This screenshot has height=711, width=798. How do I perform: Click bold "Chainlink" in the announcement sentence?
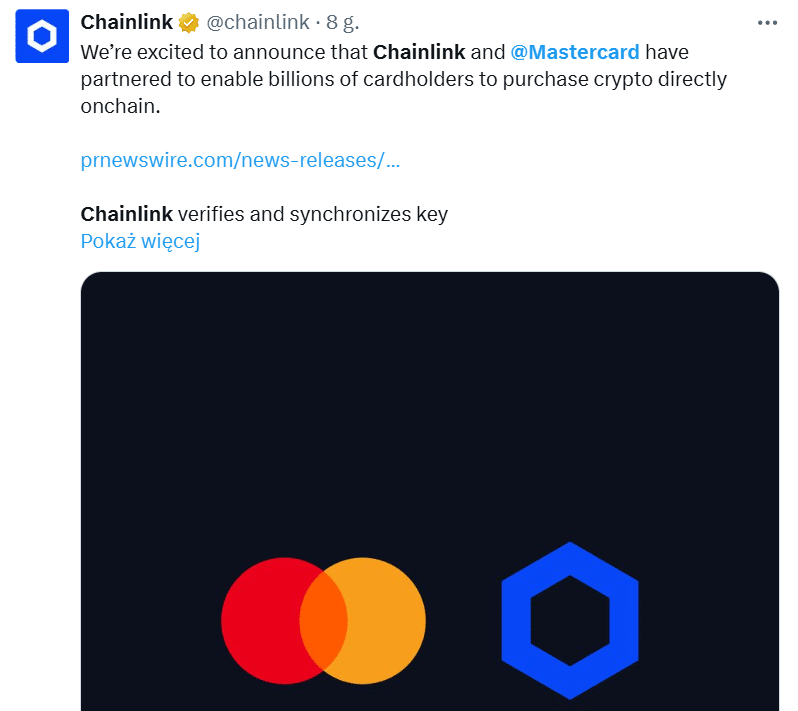pyautogui.click(x=418, y=51)
